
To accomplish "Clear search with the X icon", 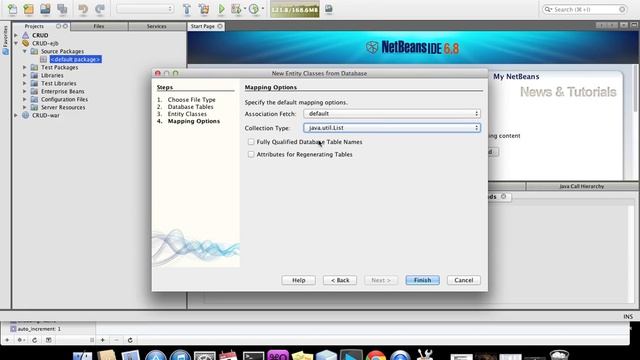I will 622,9.
